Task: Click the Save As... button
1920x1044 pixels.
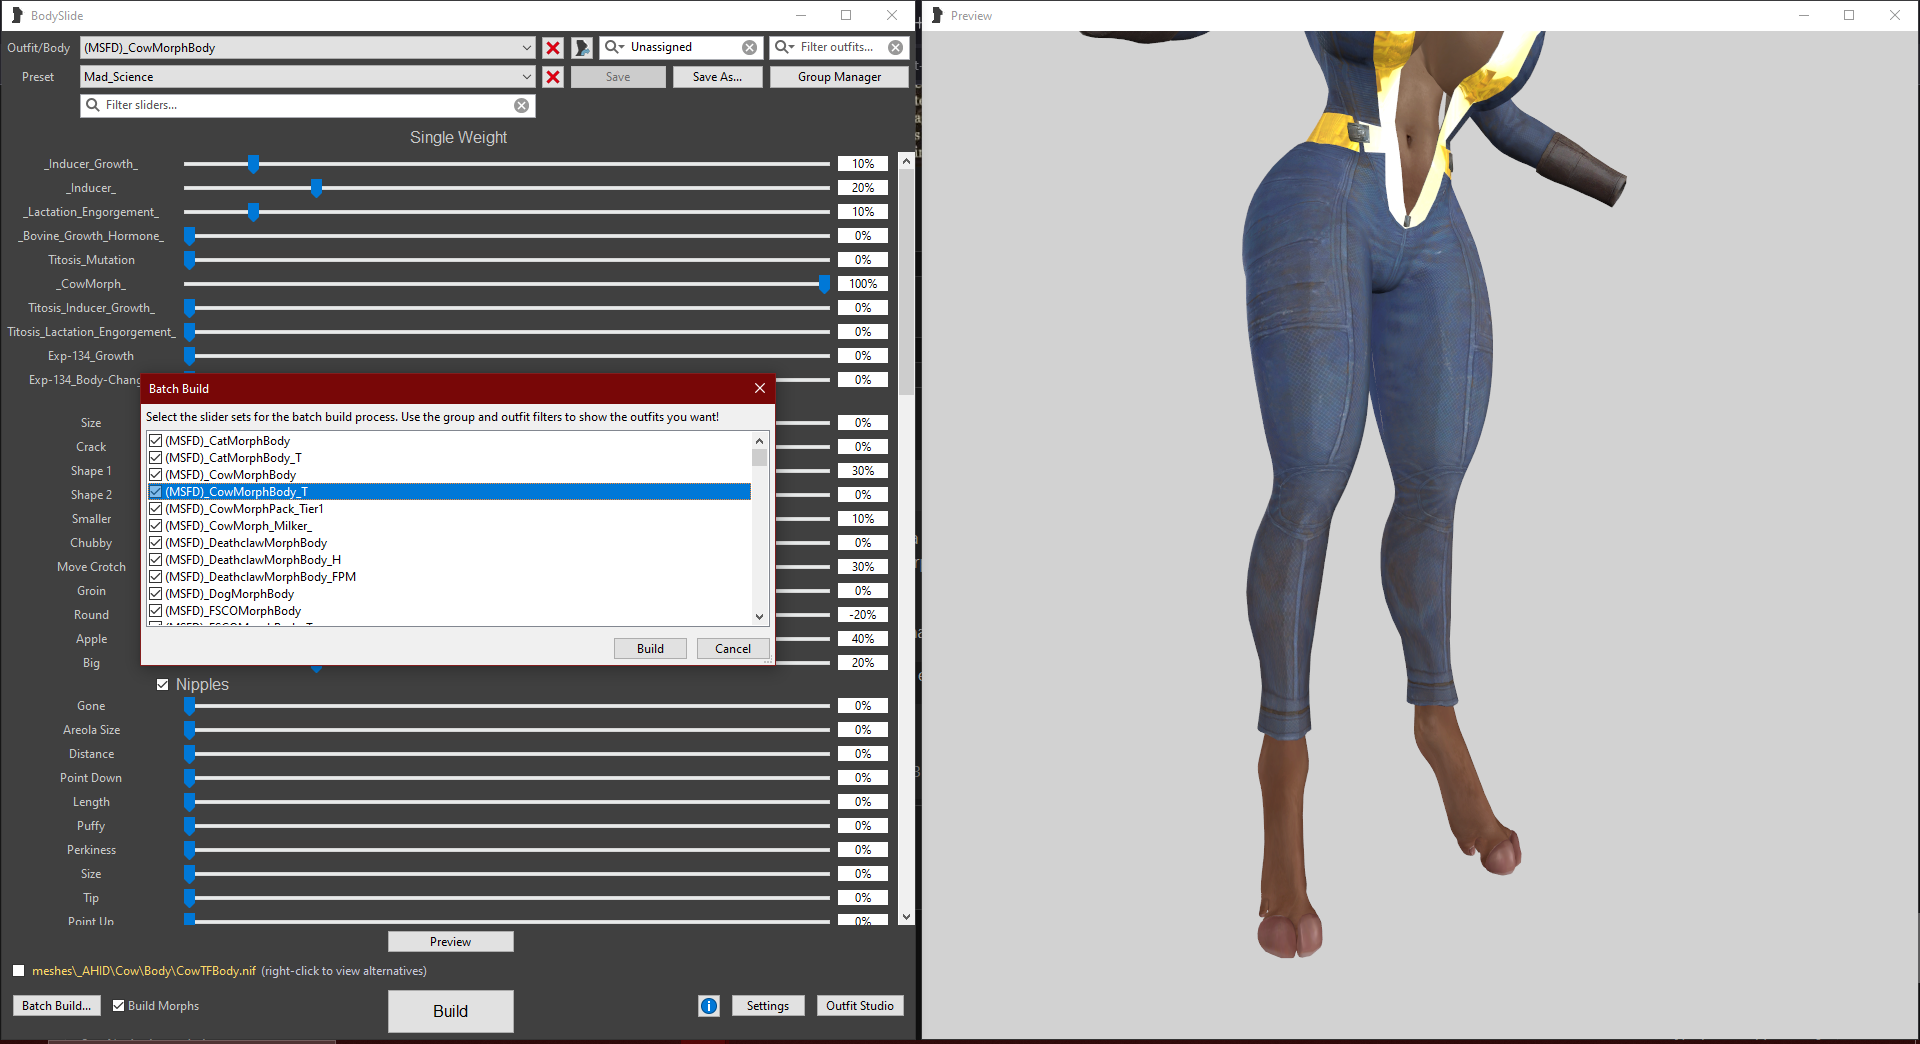Action: click(x=717, y=77)
